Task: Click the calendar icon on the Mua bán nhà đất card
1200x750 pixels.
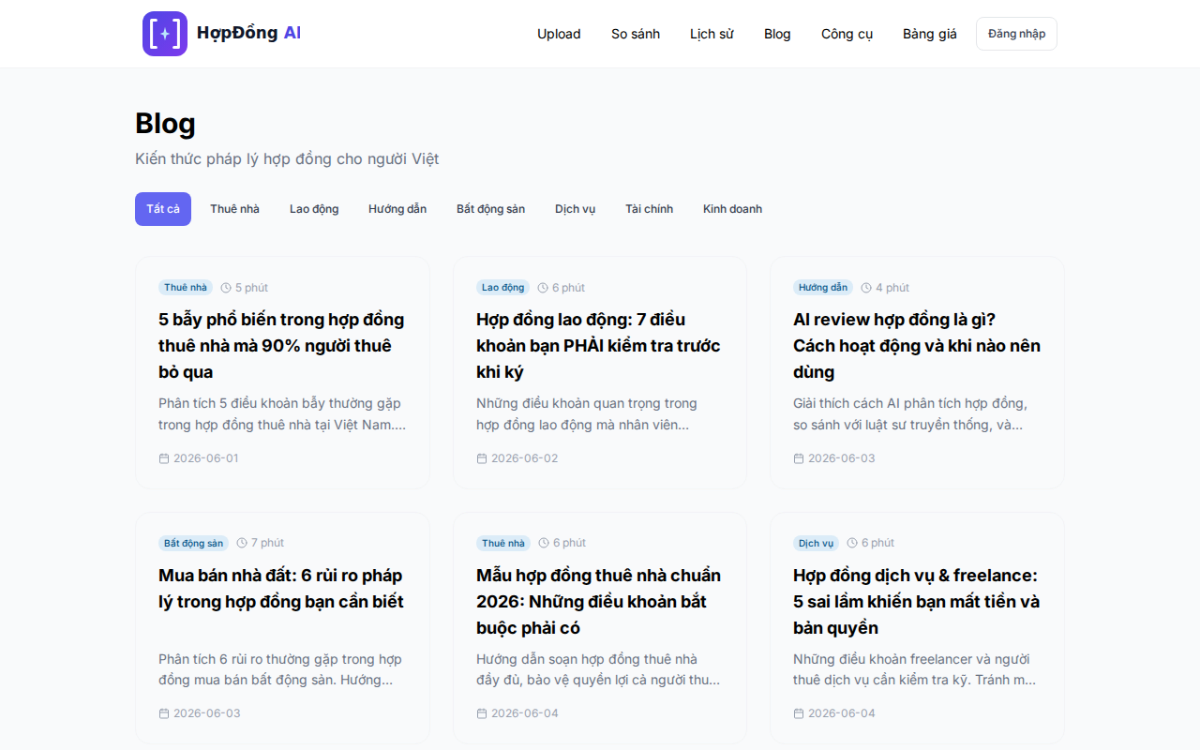Action: [x=164, y=714]
